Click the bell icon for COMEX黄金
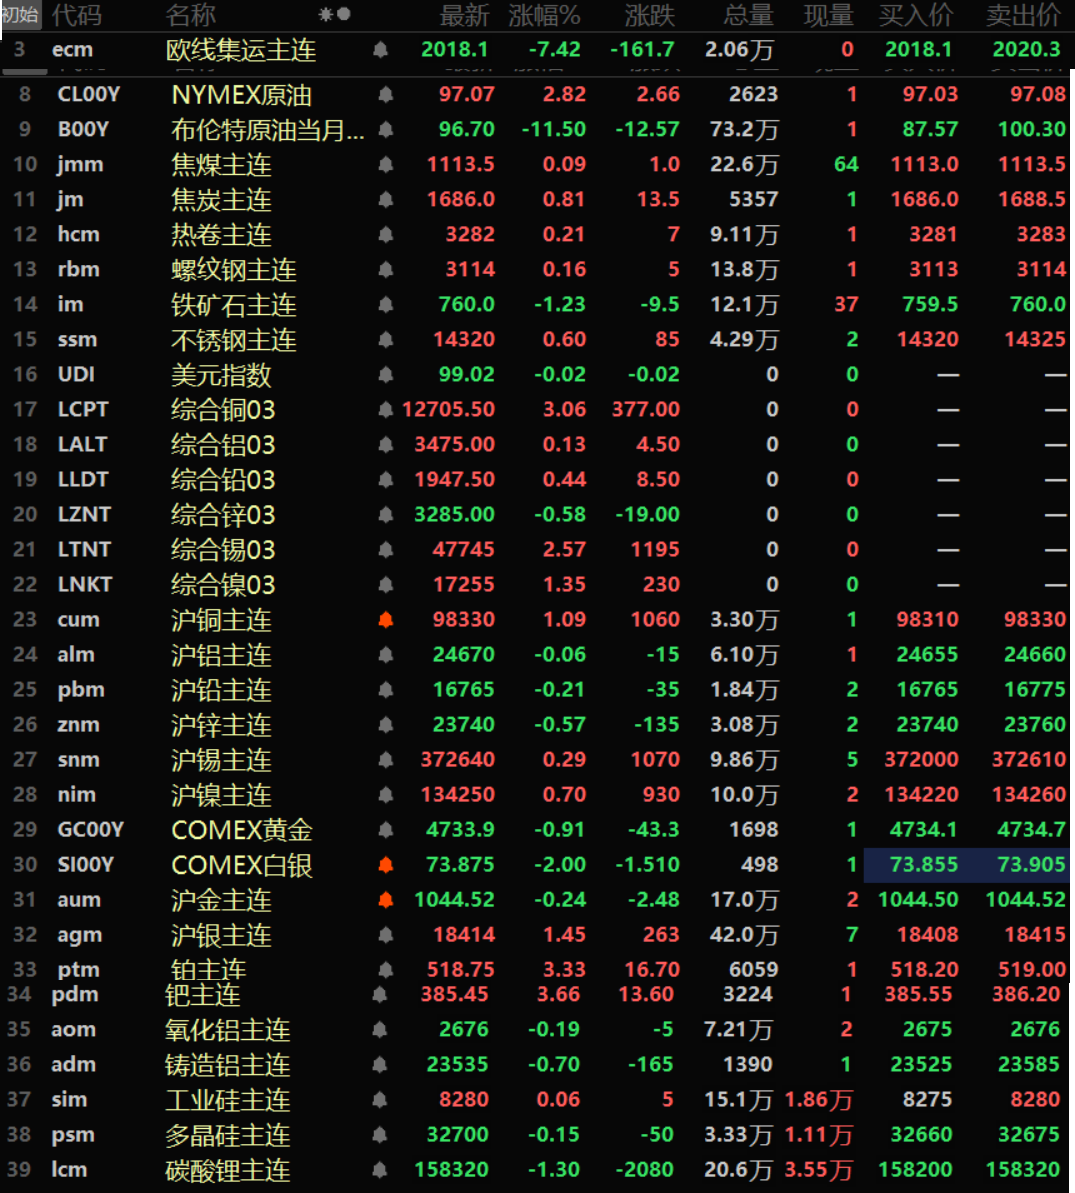The width and height of the screenshot is (1075, 1193). click(x=386, y=830)
